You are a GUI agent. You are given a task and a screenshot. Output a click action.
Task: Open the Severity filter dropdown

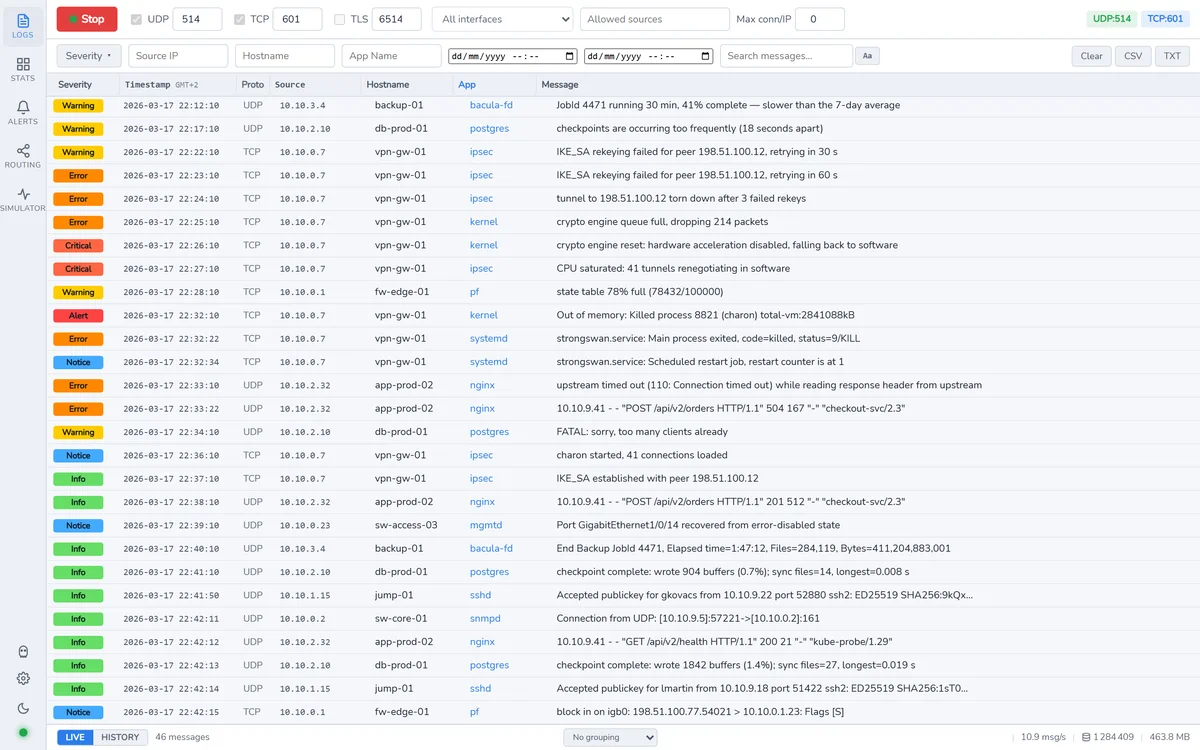click(89, 56)
